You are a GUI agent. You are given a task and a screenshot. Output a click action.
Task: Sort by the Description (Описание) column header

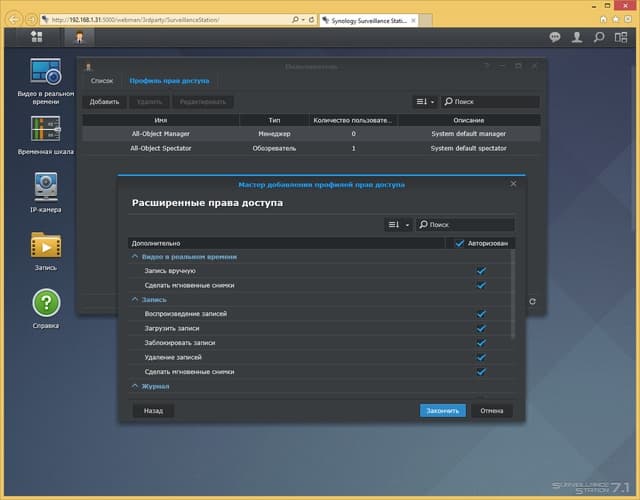tap(469, 120)
